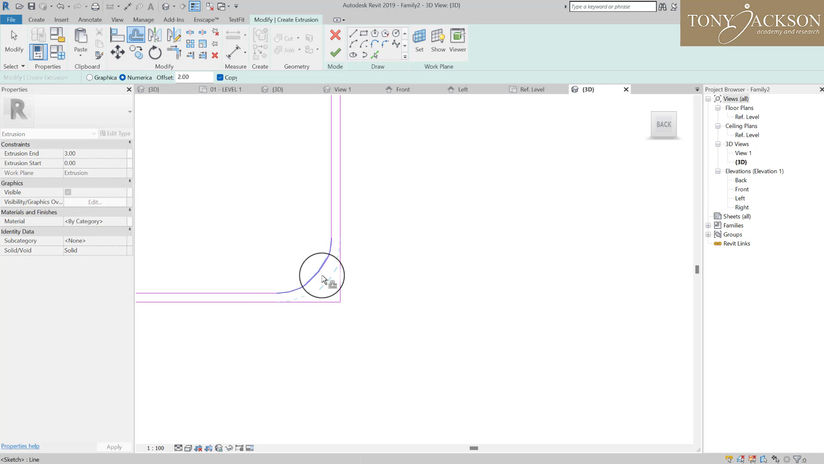Expand the Families node

pos(708,225)
